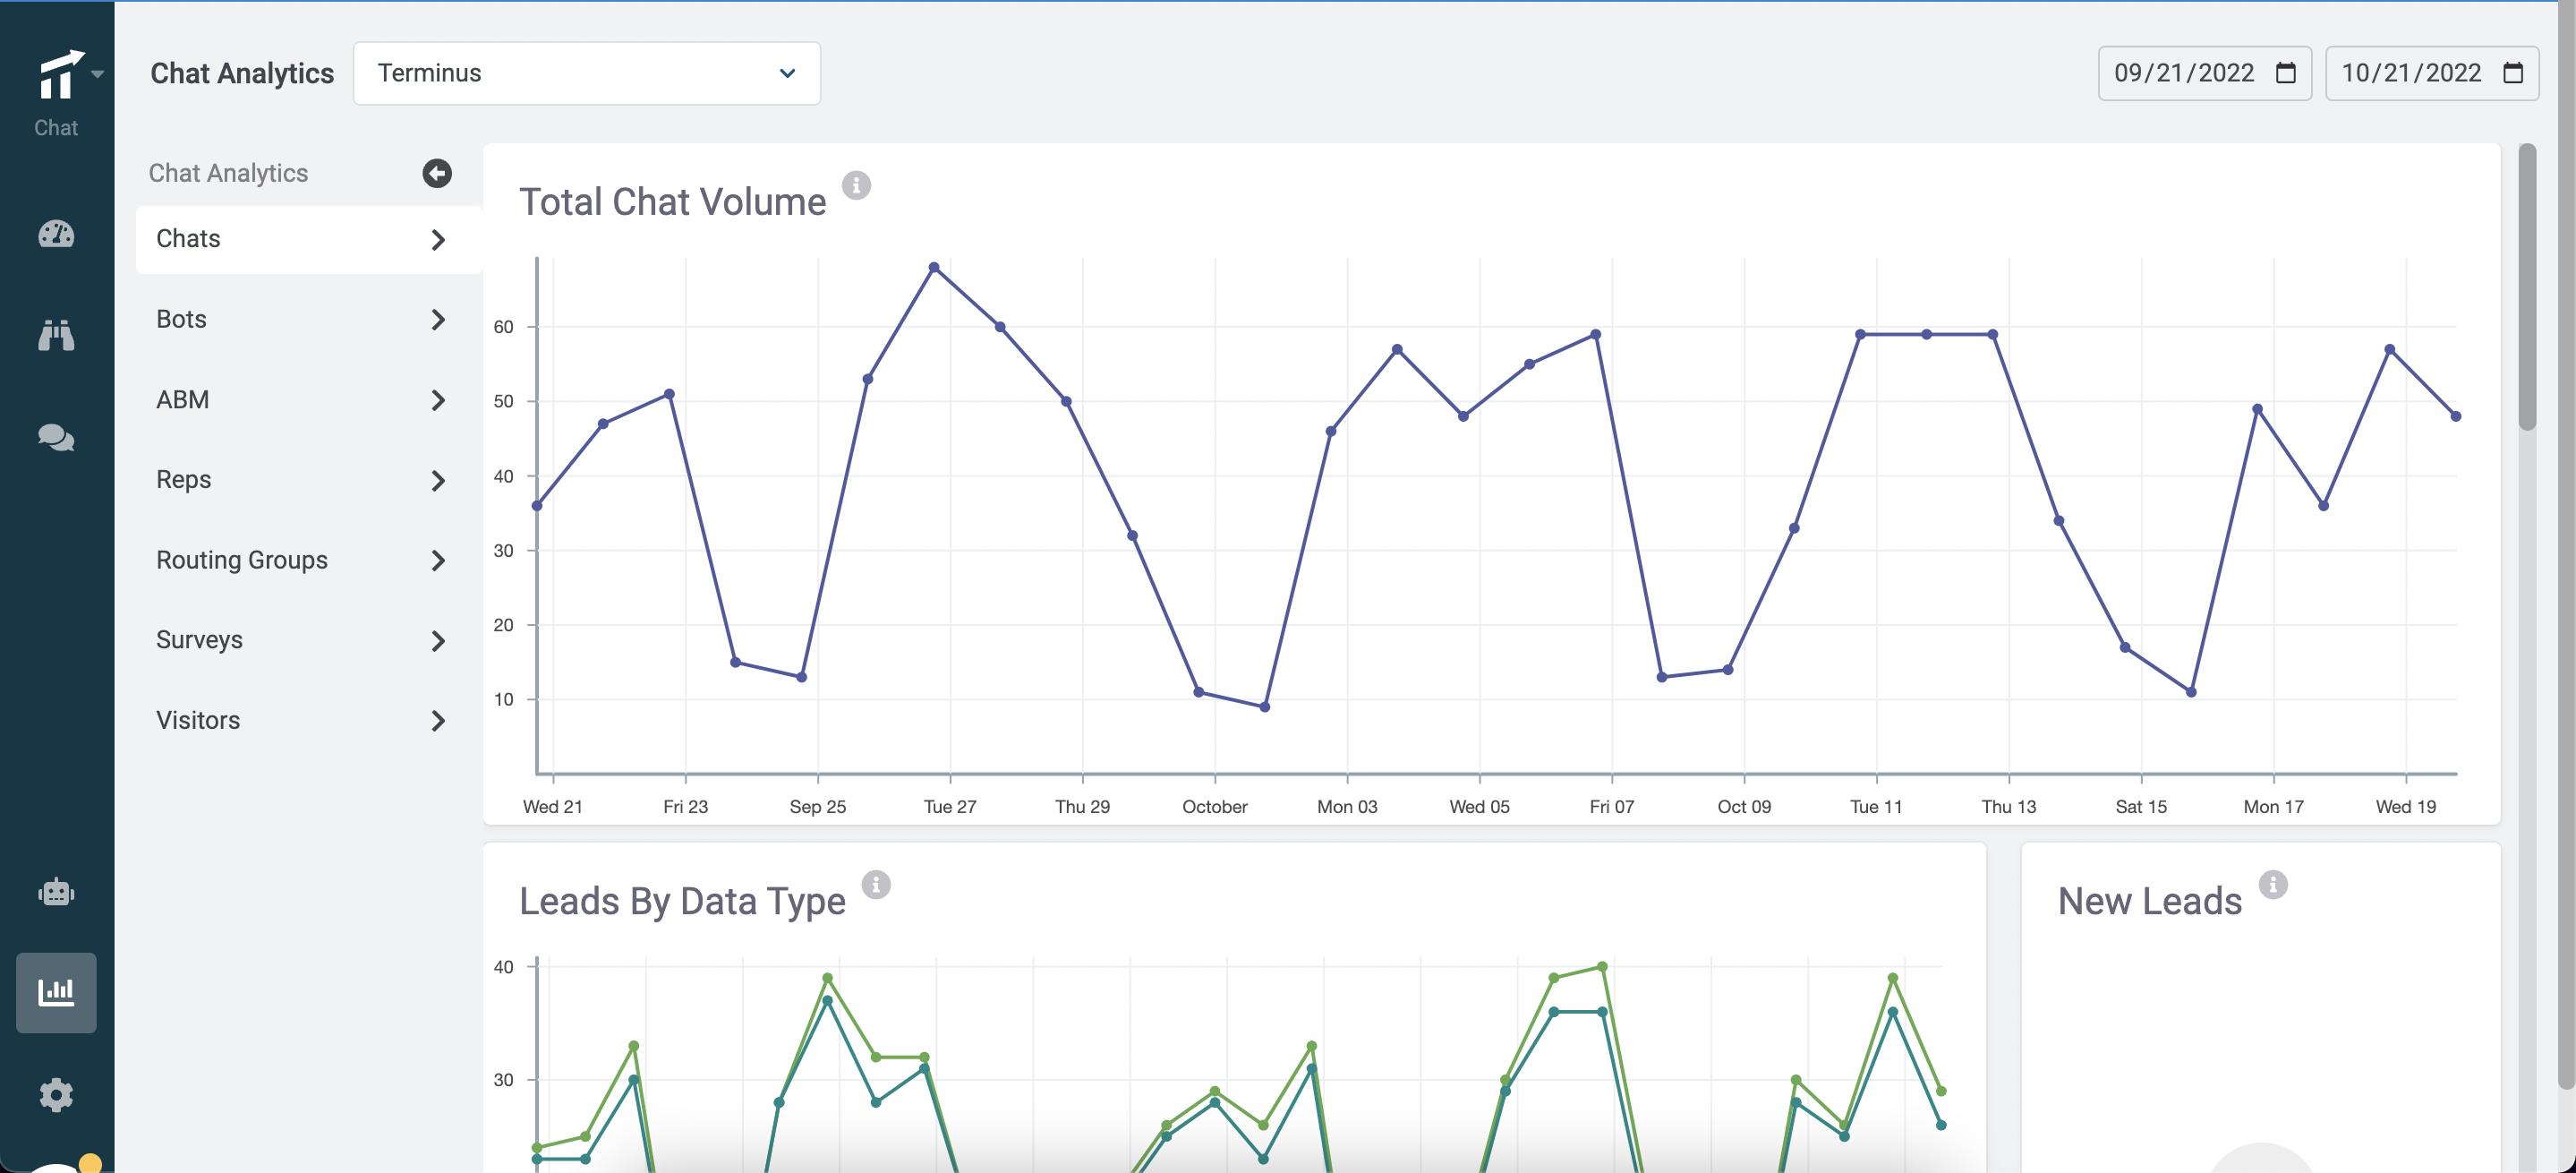
Task: Open the analytics bar chart icon
Action: click(56, 992)
